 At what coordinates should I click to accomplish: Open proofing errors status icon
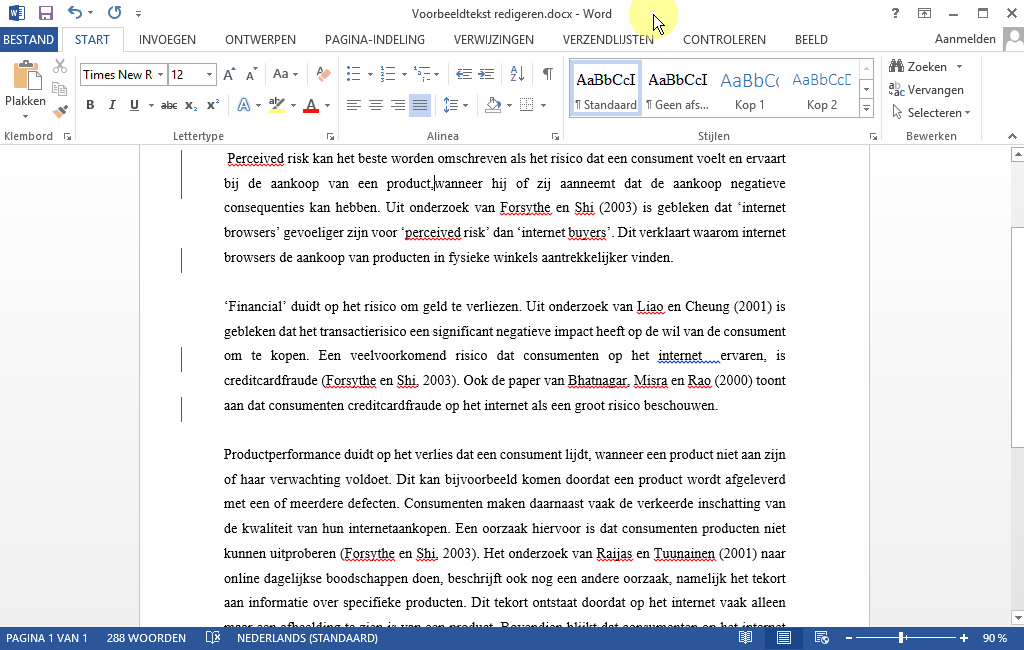click(212, 638)
